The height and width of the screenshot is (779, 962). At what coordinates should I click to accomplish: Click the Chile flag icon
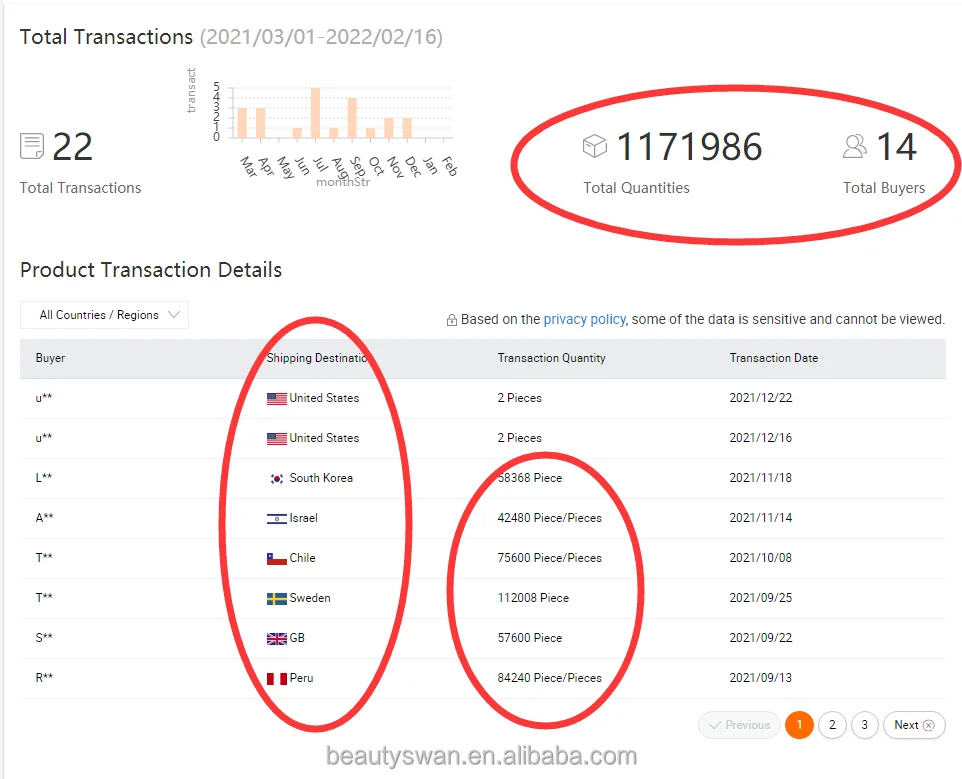point(277,558)
